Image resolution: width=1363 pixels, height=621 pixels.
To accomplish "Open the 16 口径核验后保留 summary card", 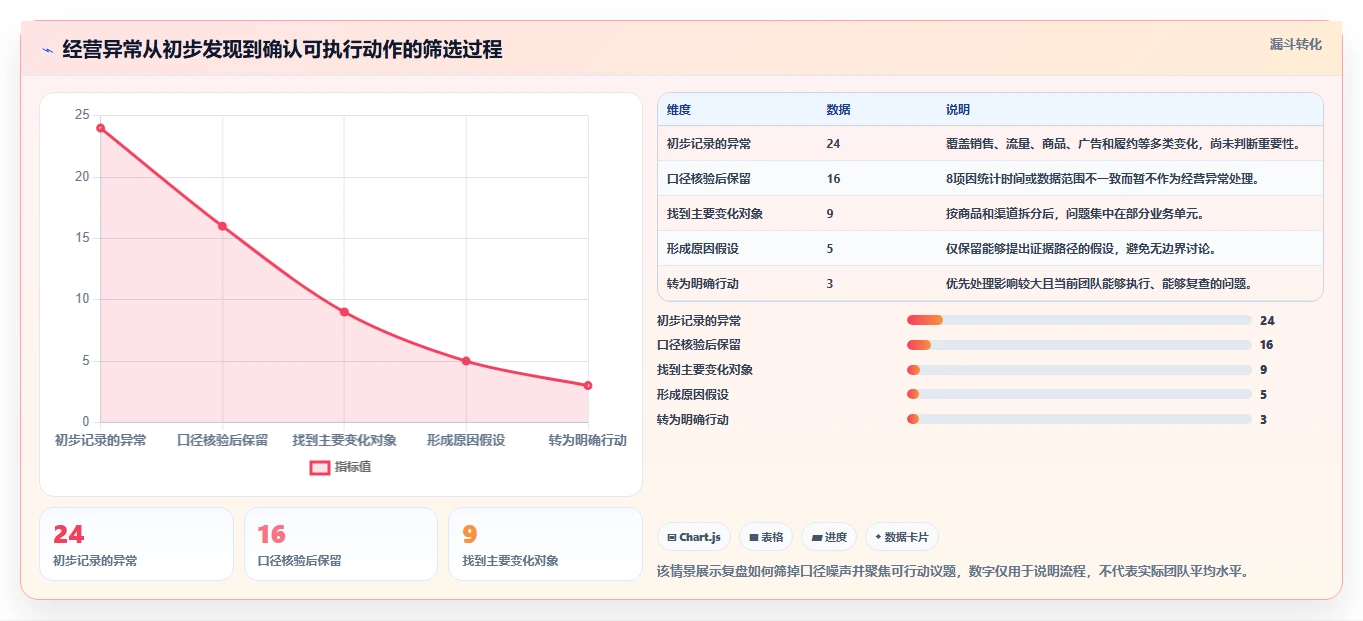I will coord(341,544).
